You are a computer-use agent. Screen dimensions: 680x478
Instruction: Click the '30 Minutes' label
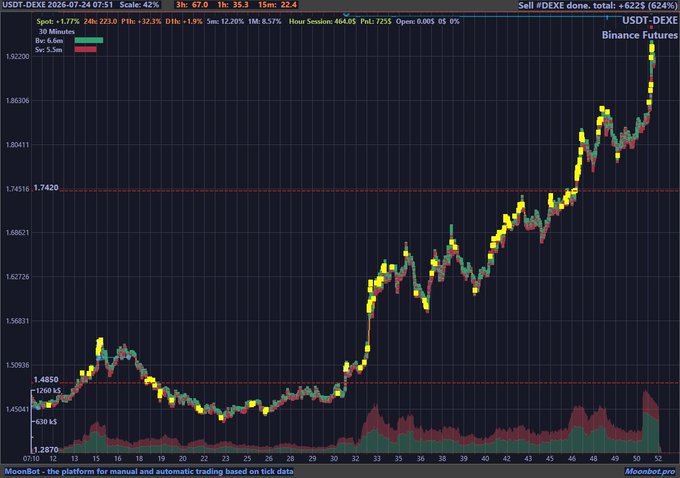[56, 32]
